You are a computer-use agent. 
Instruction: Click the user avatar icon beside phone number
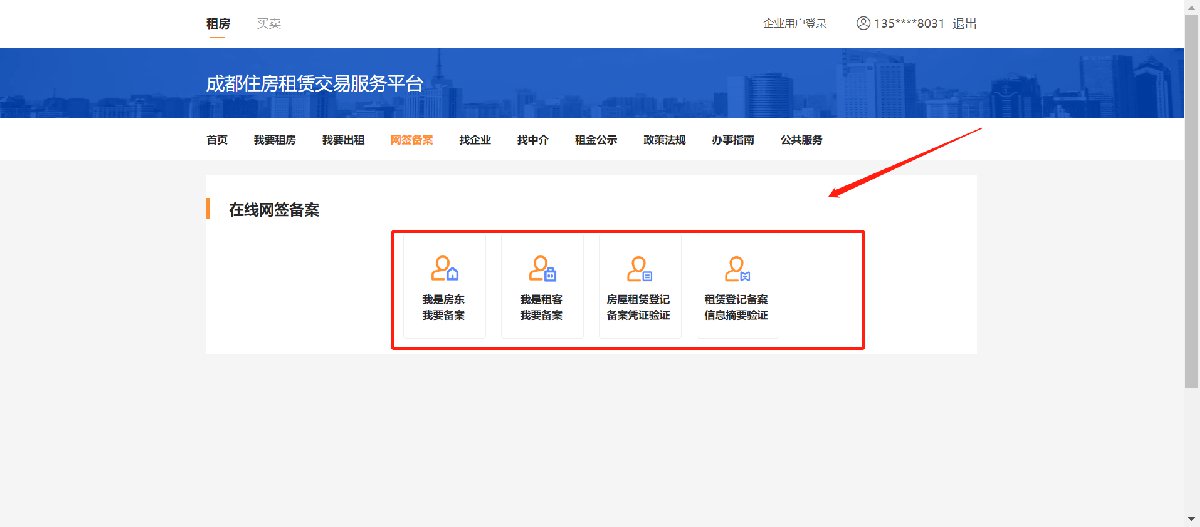(x=863, y=23)
